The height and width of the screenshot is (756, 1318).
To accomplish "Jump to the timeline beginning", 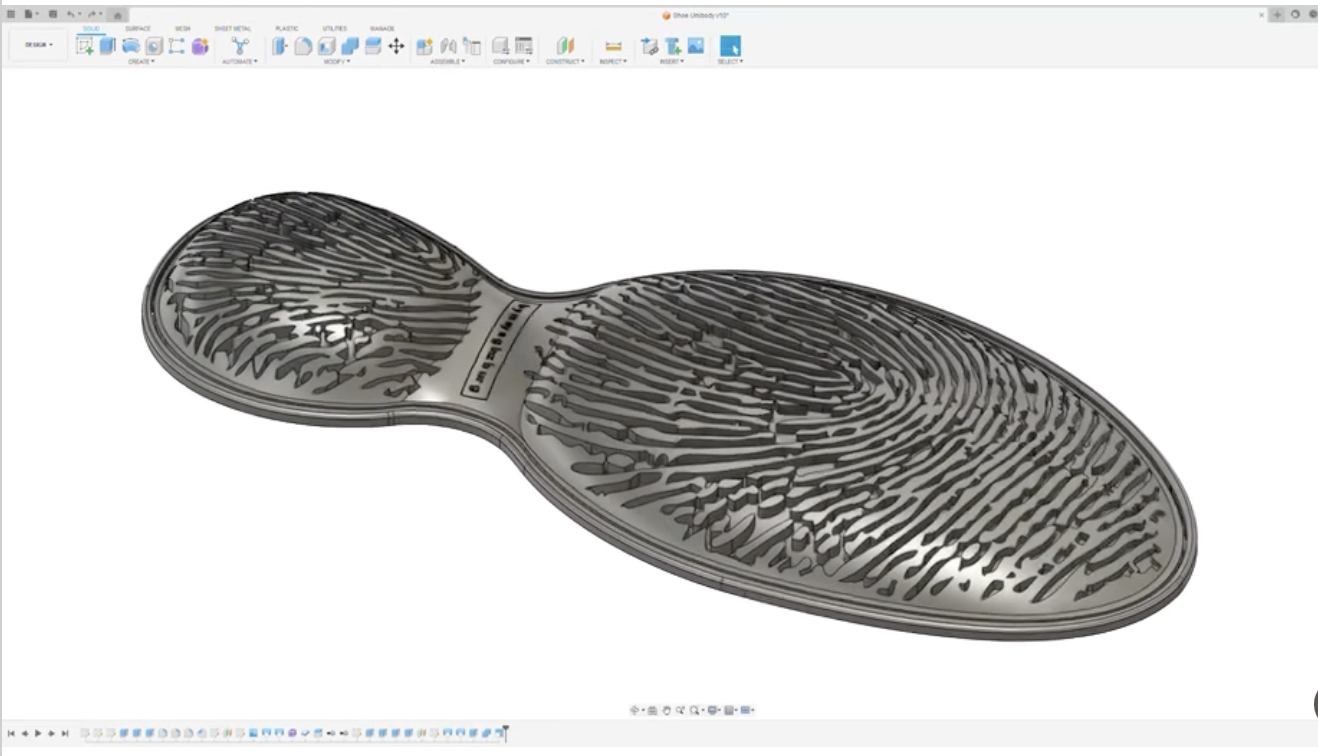I will 11,733.
